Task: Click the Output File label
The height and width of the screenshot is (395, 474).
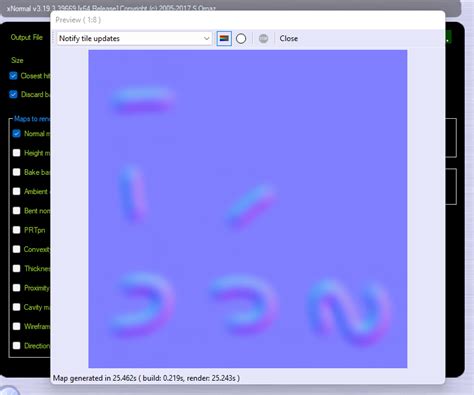Action: 27,37
